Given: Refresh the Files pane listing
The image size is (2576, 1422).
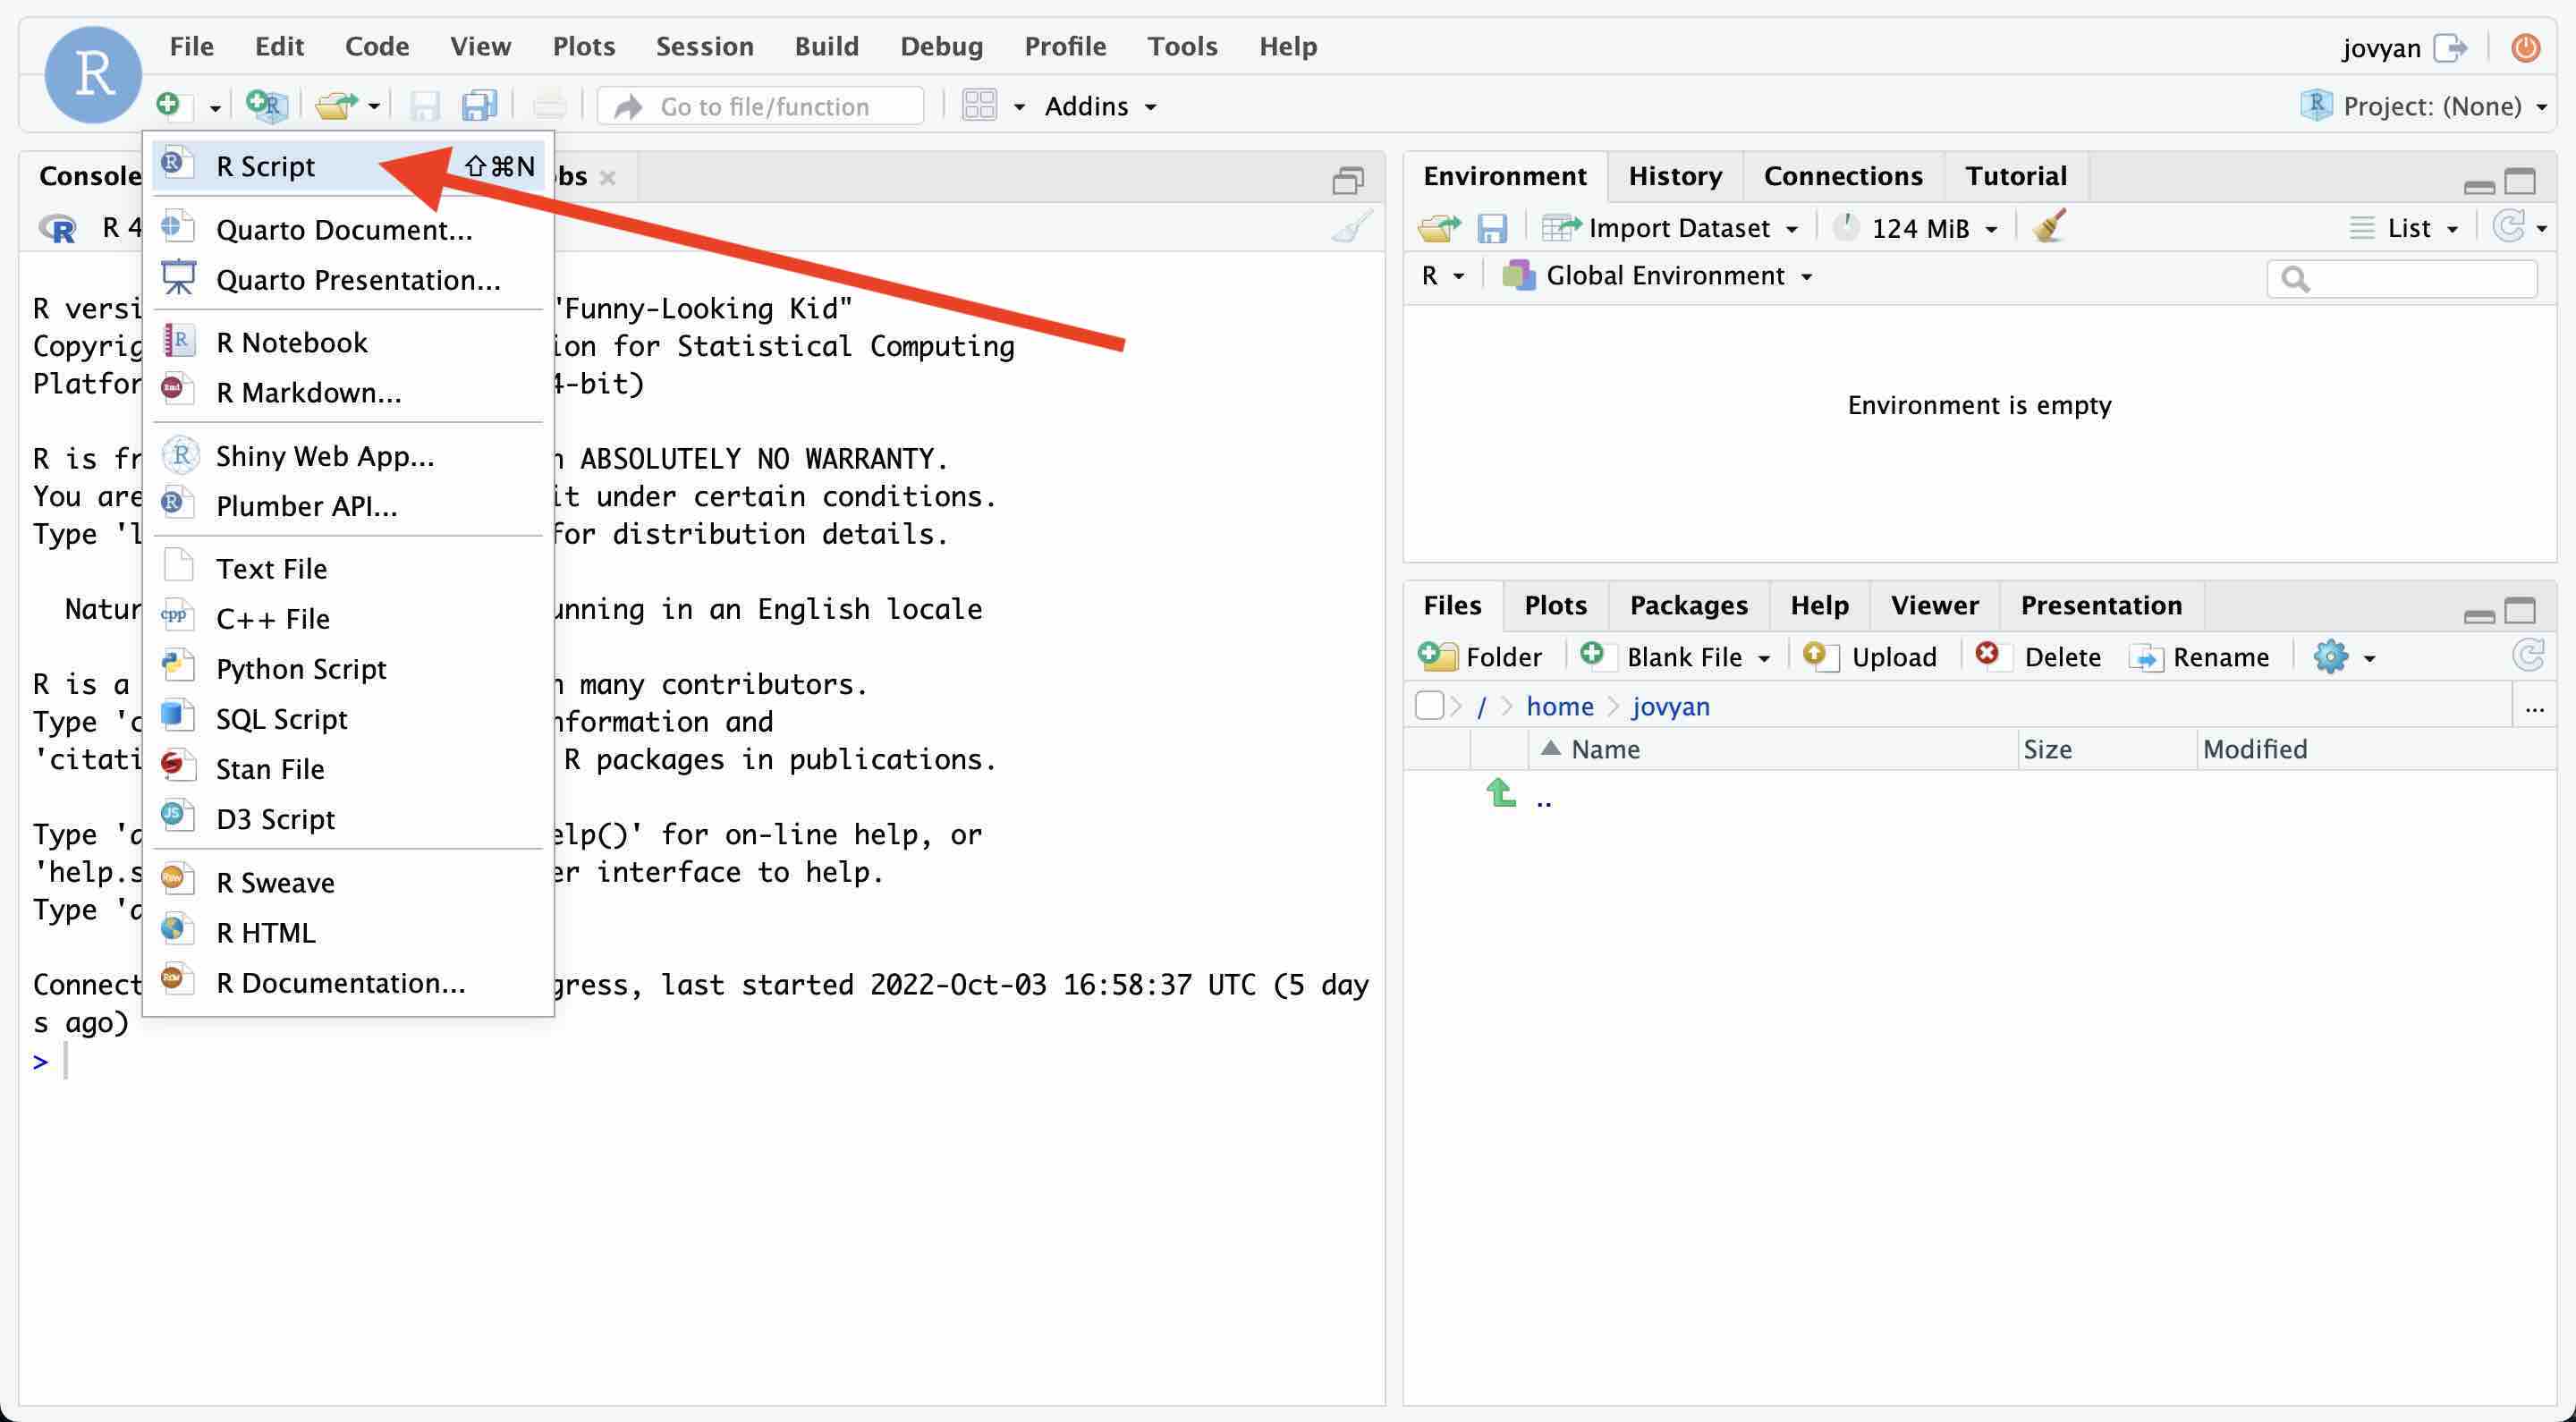Looking at the screenshot, I should click(2527, 656).
